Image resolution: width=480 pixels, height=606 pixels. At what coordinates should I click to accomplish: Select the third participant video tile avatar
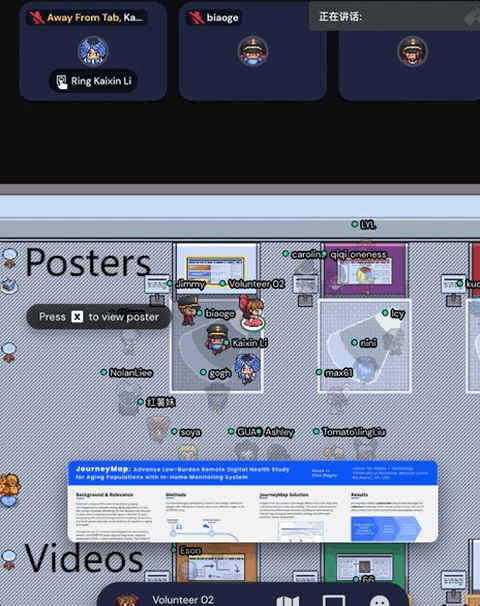point(412,51)
